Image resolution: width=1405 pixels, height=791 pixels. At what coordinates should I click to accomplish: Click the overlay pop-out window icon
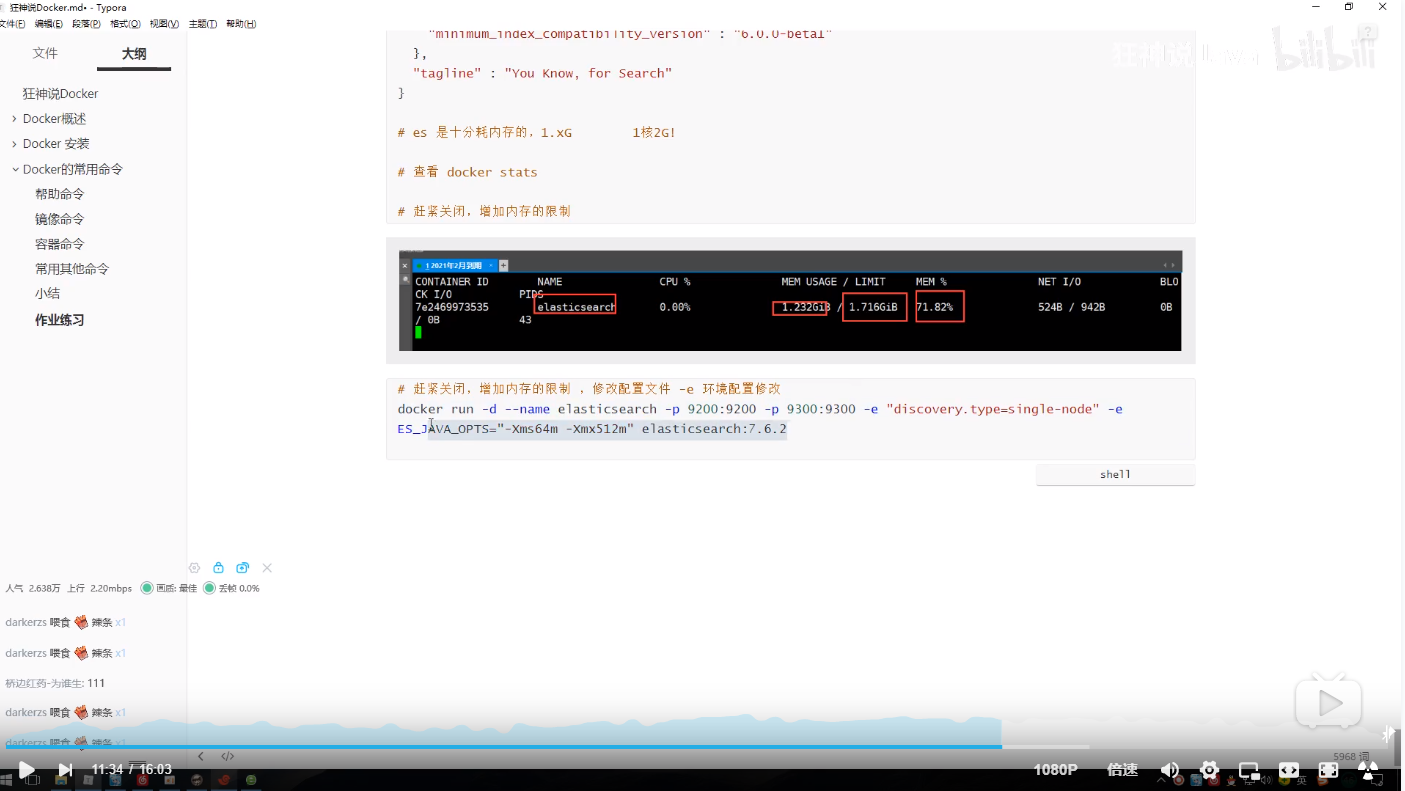(x=243, y=568)
